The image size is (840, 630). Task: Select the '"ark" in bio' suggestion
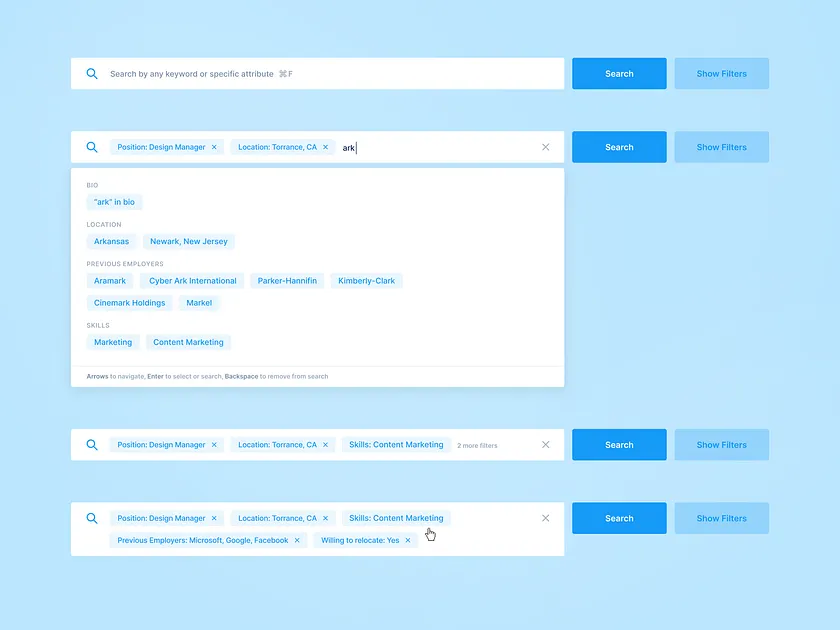(113, 202)
